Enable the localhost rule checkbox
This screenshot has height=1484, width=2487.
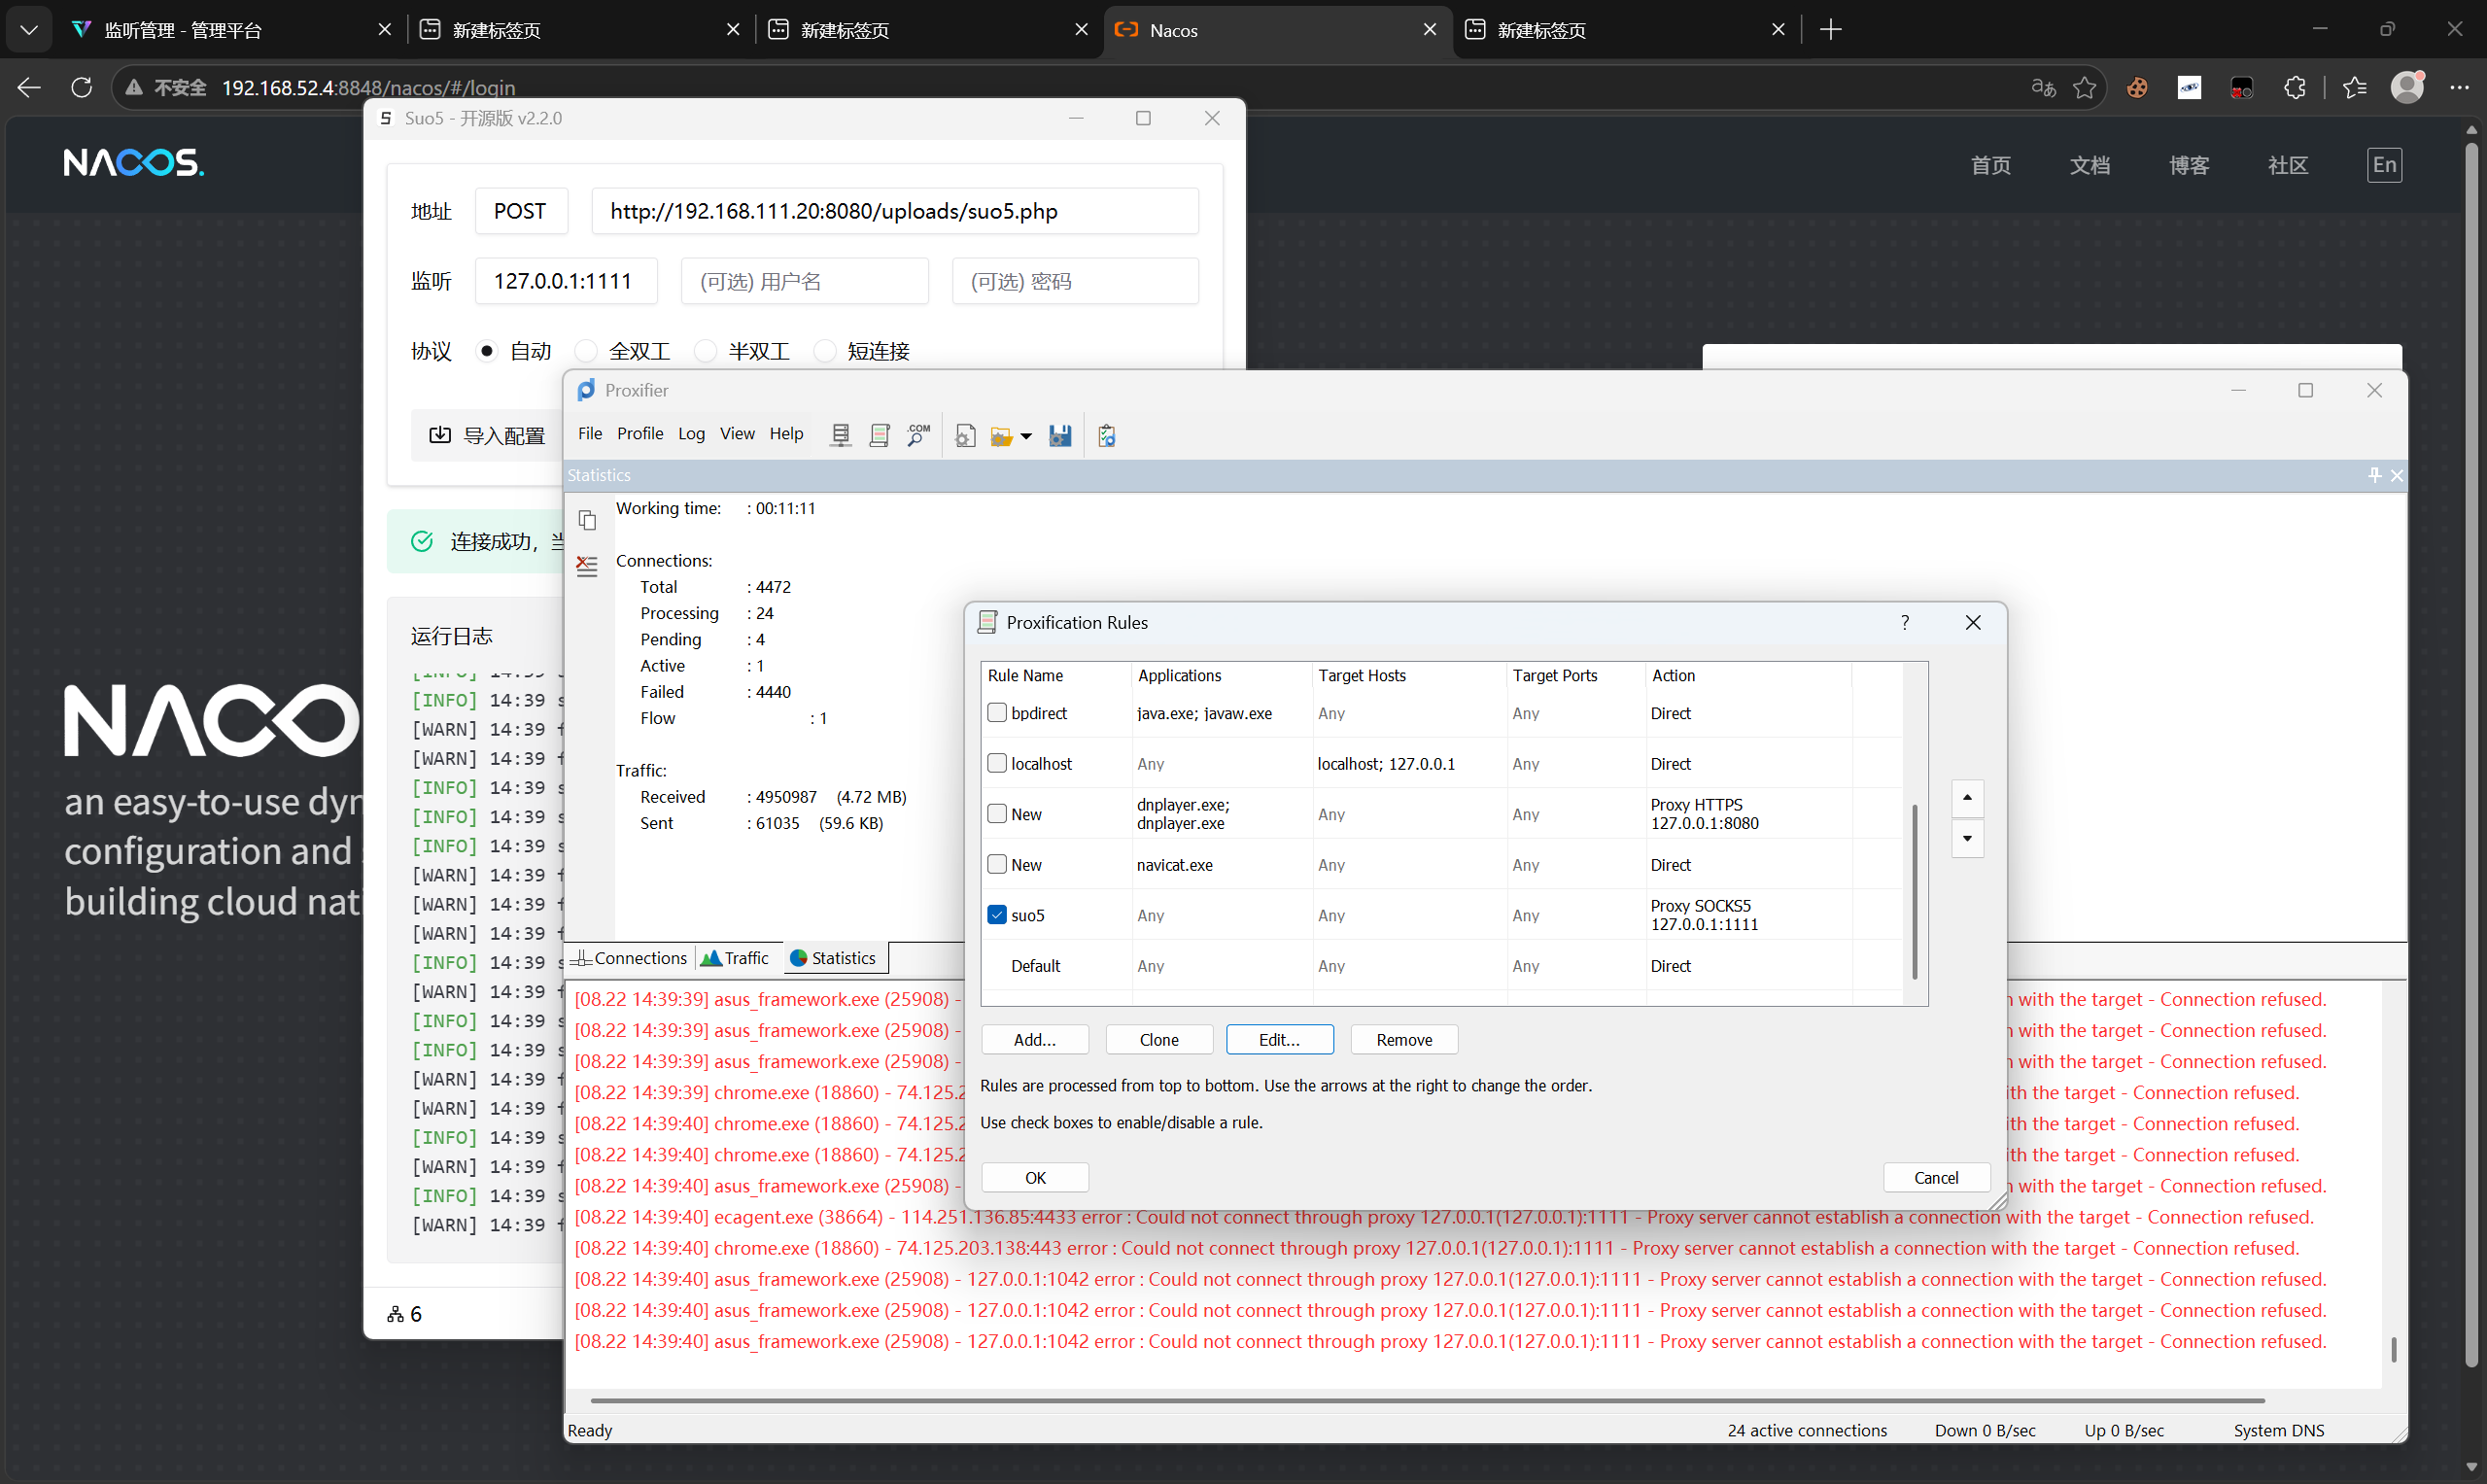[997, 763]
